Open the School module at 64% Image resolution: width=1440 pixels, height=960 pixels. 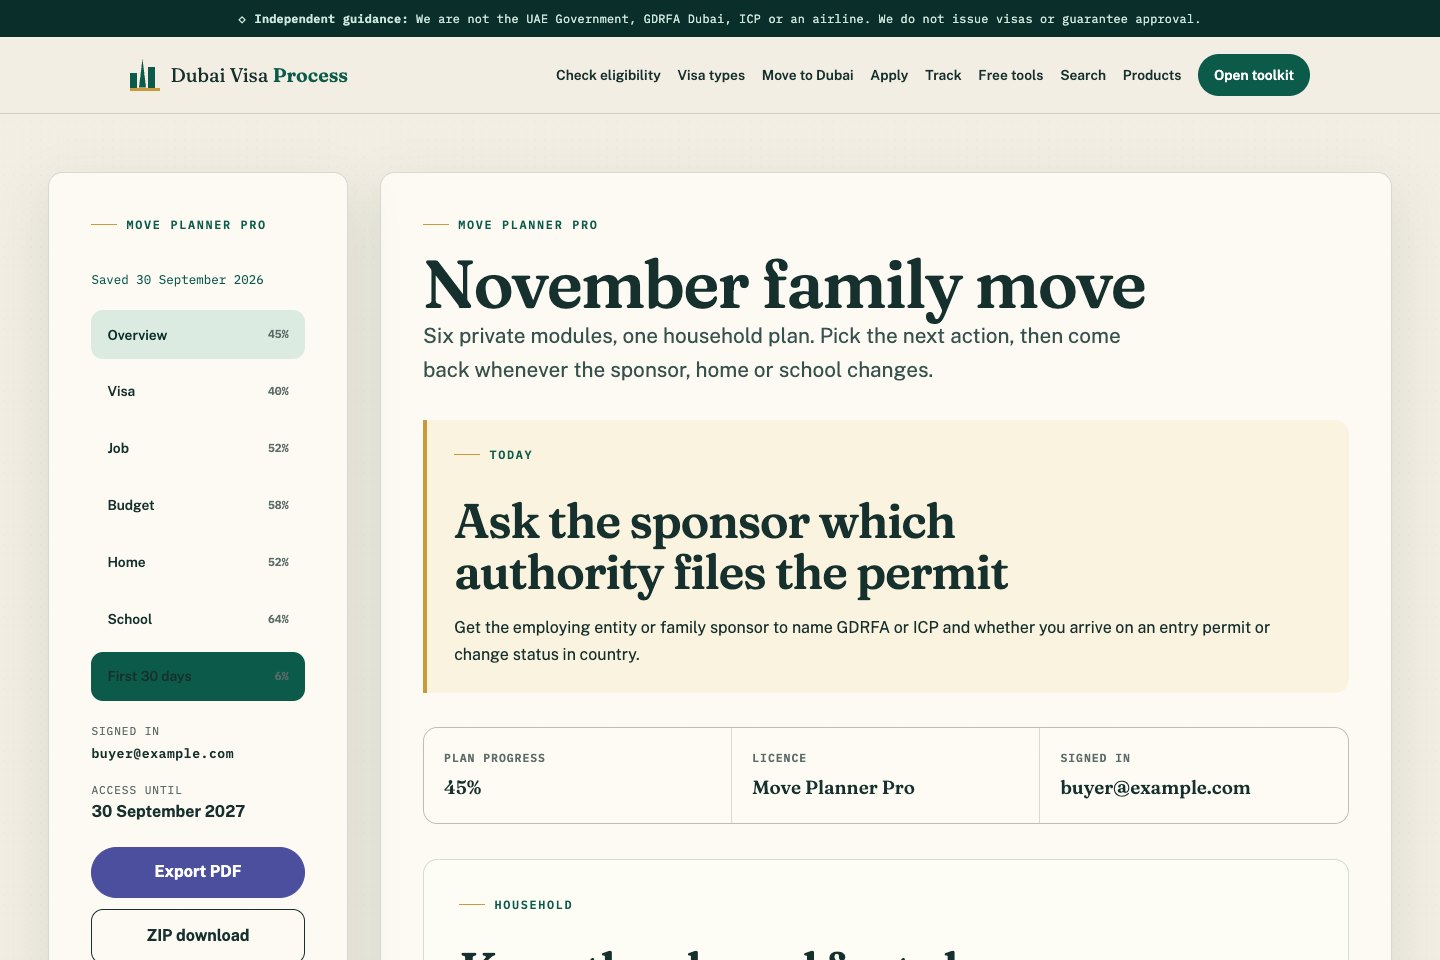pos(198,619)
